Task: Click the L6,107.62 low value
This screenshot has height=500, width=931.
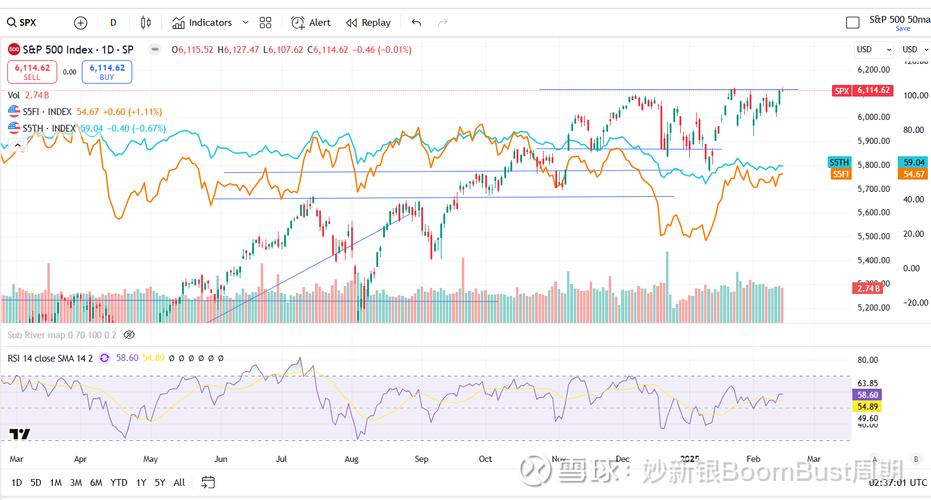Action: click(283, 50)
